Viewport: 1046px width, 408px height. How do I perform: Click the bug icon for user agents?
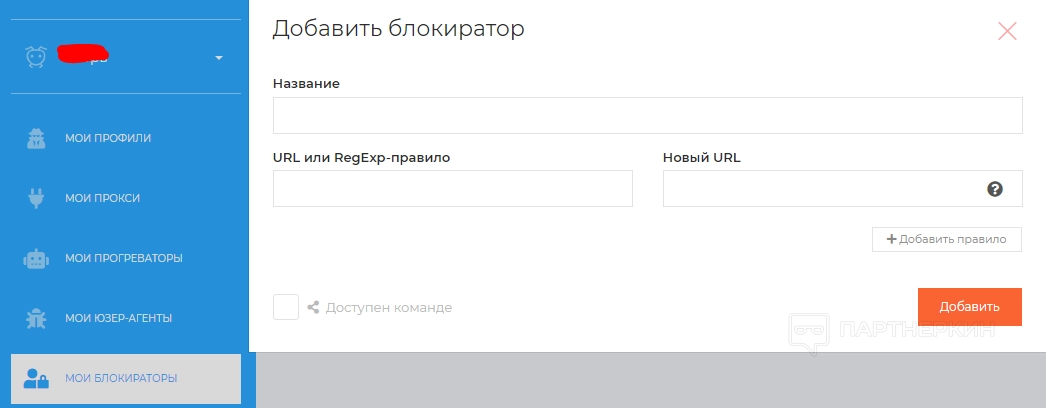(x=36, y=318)
